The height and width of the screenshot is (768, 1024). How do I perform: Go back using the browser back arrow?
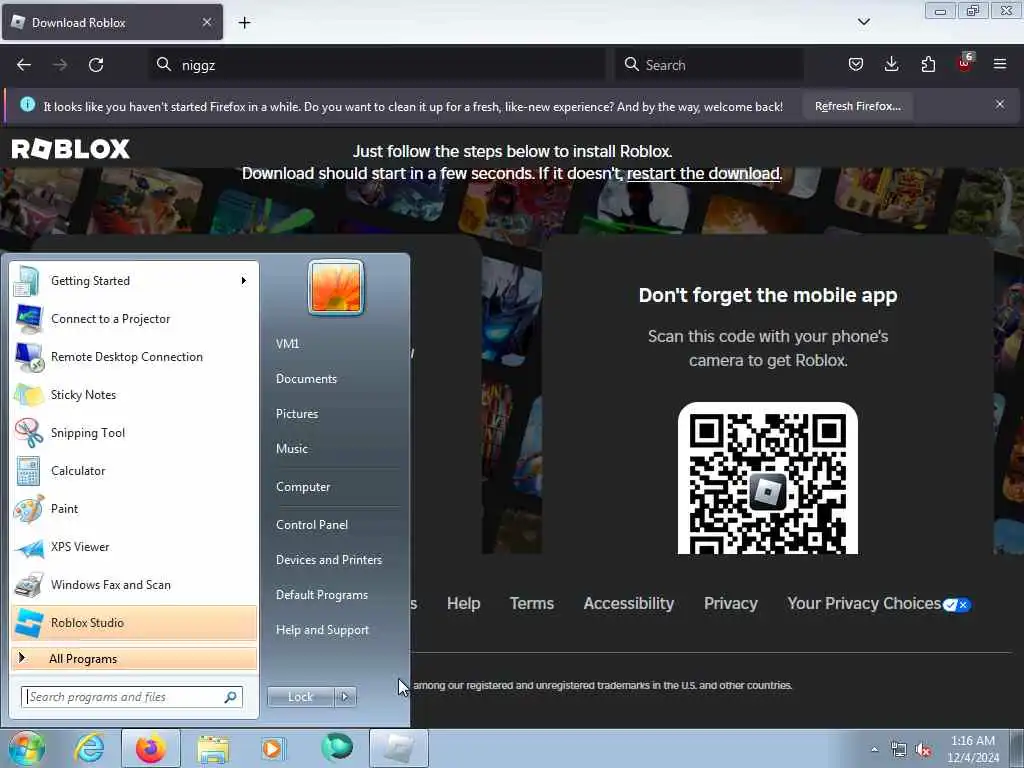pyautogui.click(x=24, y=65)
